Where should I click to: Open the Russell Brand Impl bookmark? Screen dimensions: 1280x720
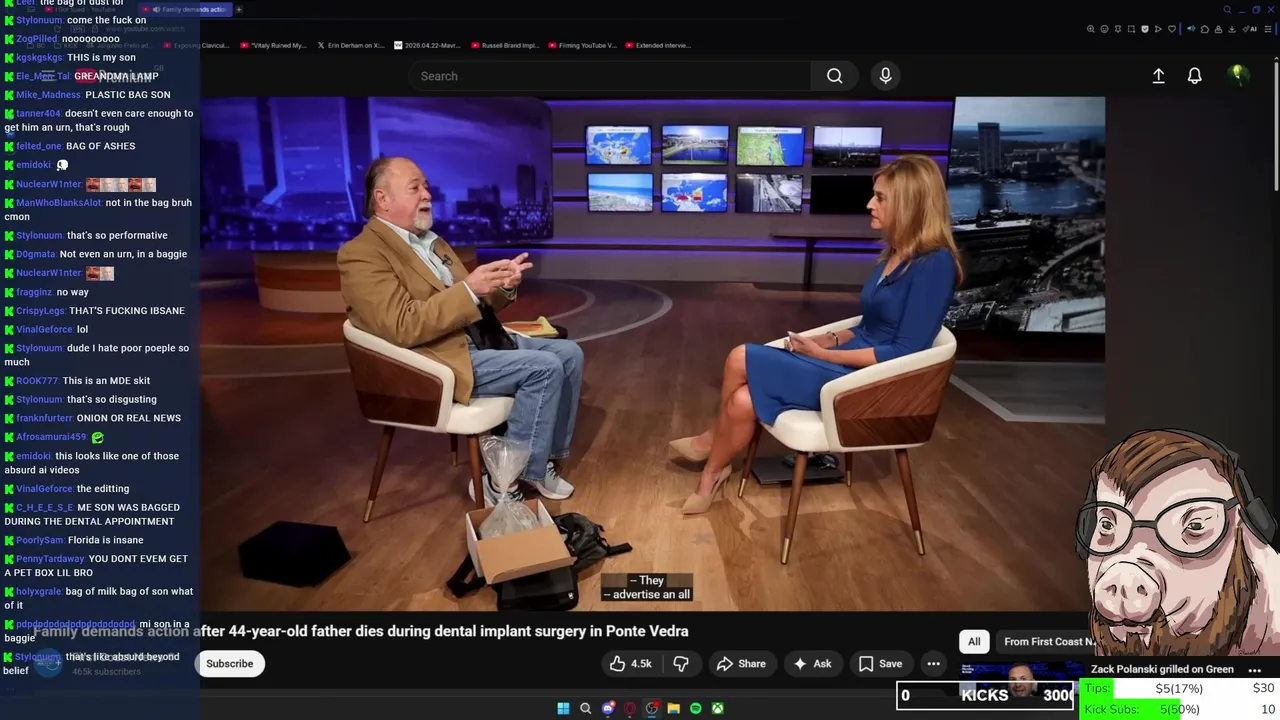pos(505,45)
